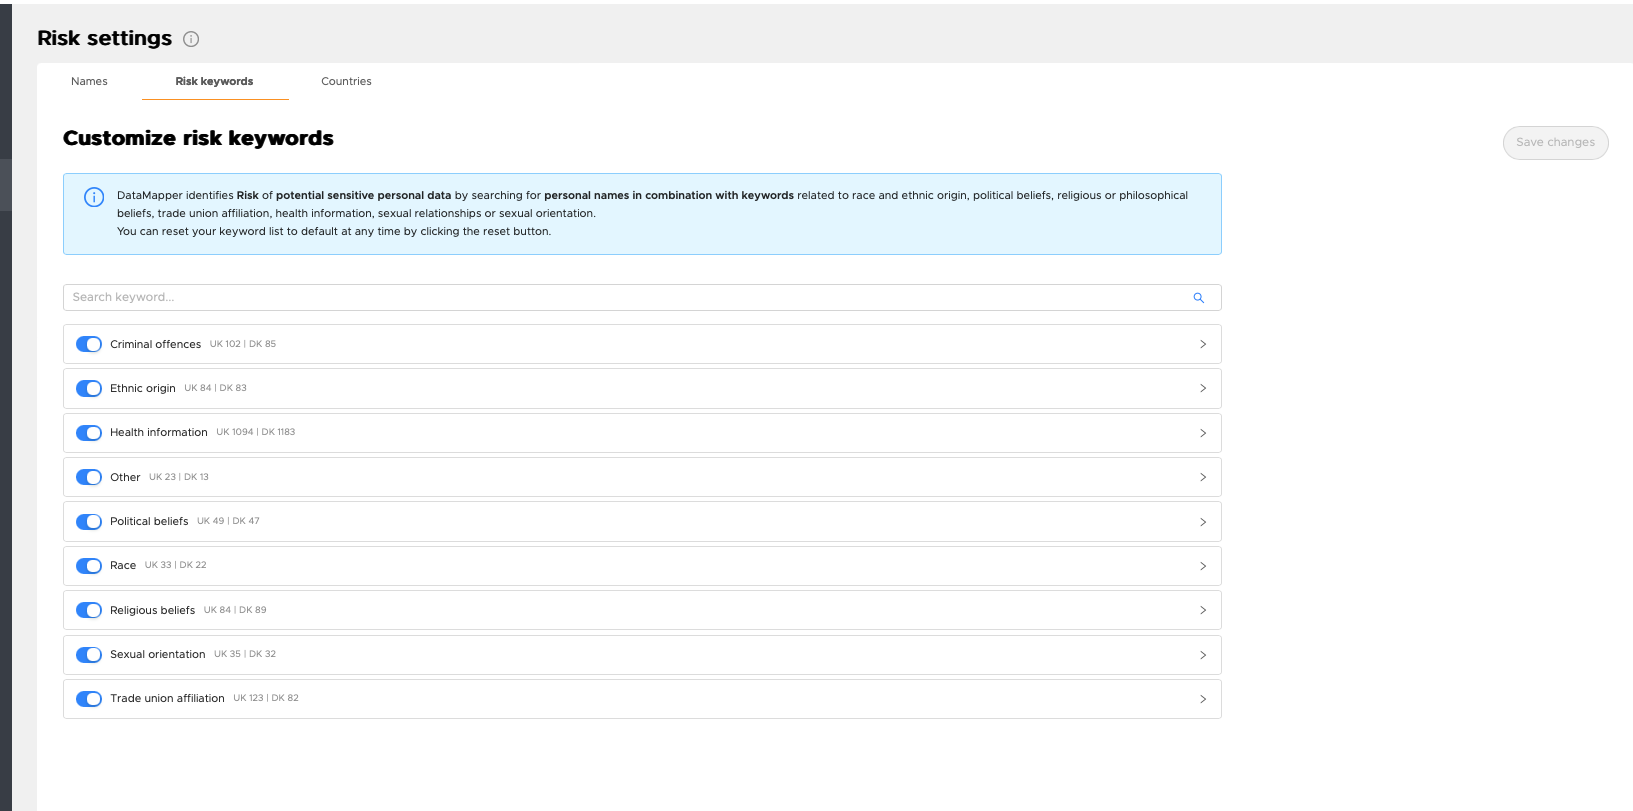1633x811 pixels.
Task: Expand Political beliefs chevron arrow
Action: pyautogui.click(x=1203, y=522)
